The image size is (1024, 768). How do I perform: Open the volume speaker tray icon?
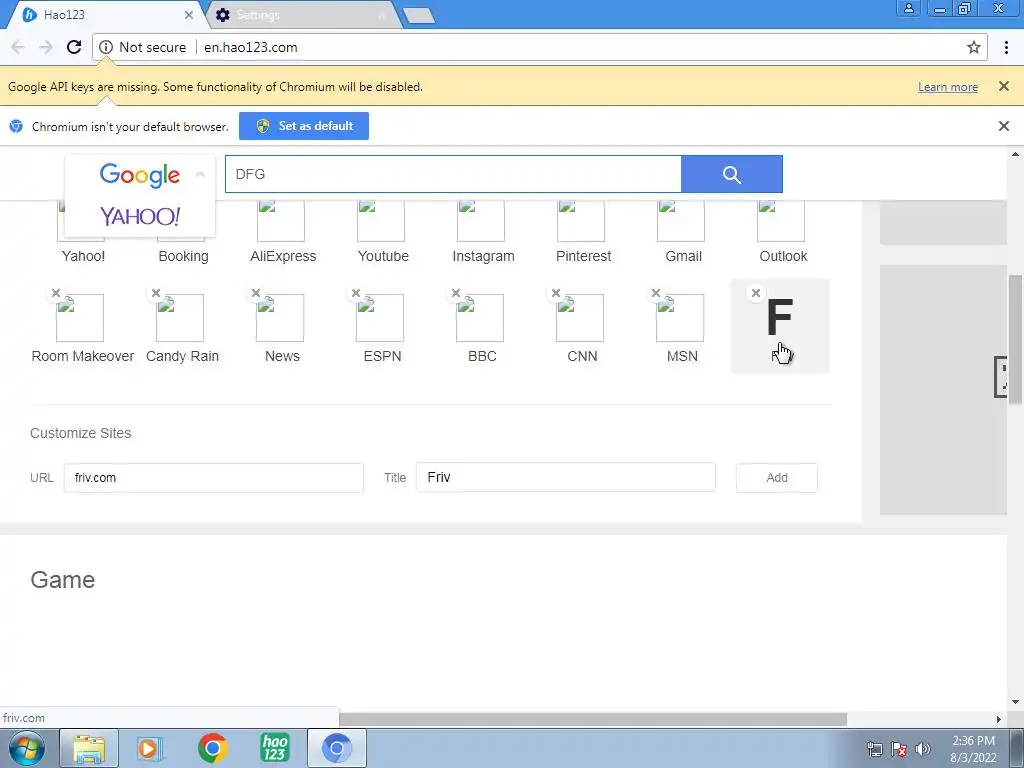click(x=923, y=749)
